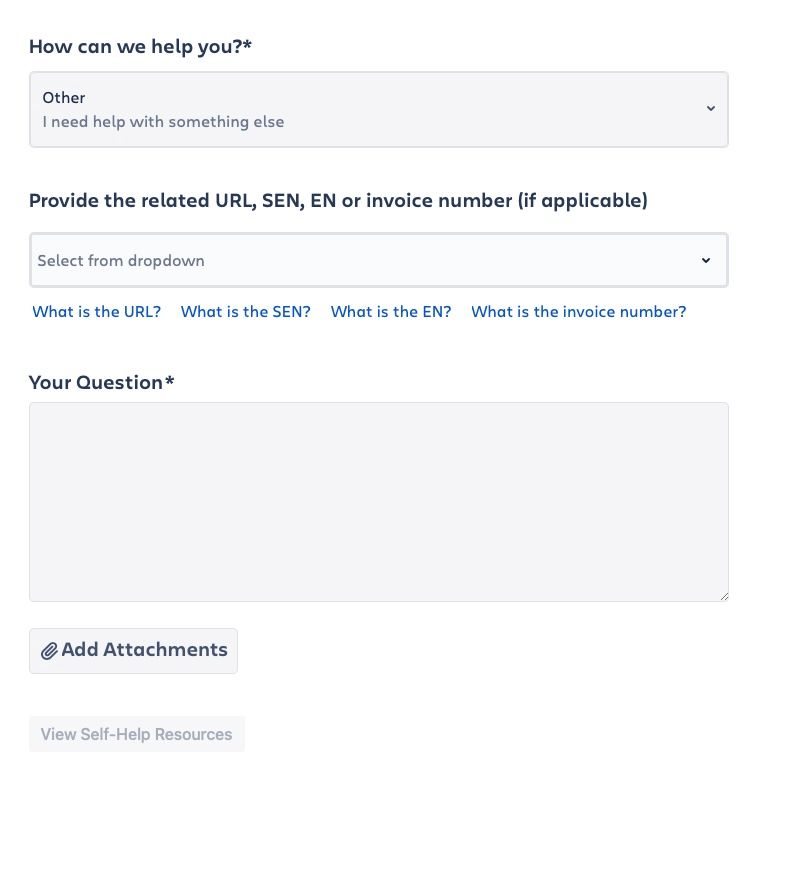Click the Add Attachments button
The height and width of the screenshot is (874, 785).
click(x=133, y=651)
